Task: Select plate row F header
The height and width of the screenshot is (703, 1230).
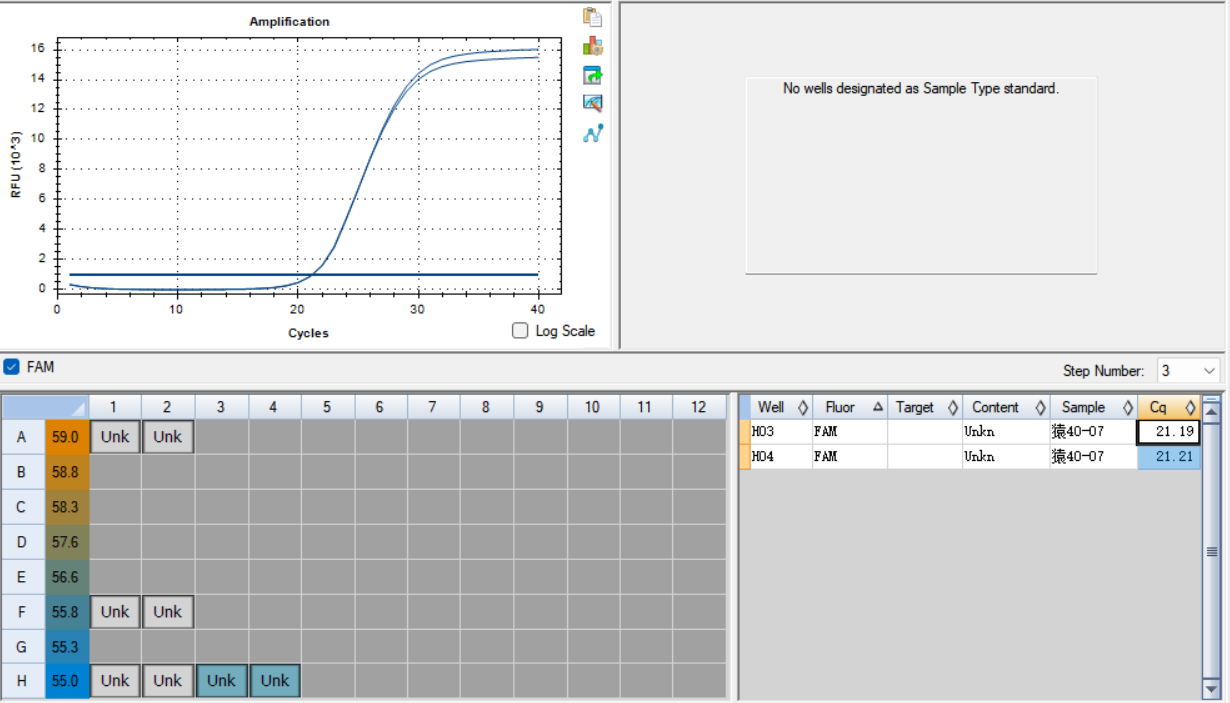Action: [22, 611]
